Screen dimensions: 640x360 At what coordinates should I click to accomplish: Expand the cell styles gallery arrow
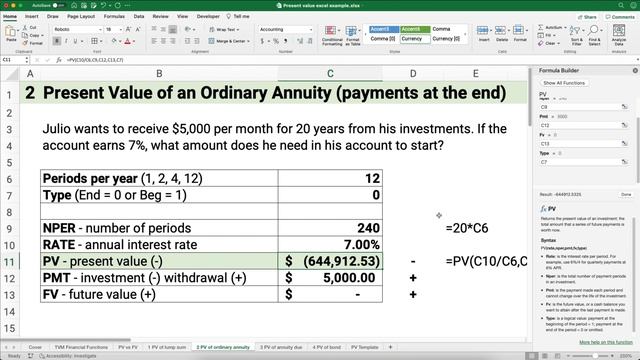[x=465, y=35]
